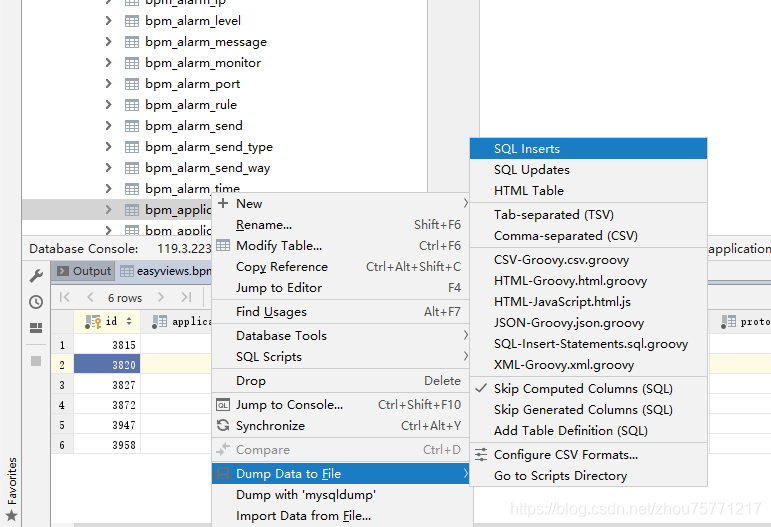
Task: Click the wrench settings icon in console sidebar
Action: tap(36, 275)
